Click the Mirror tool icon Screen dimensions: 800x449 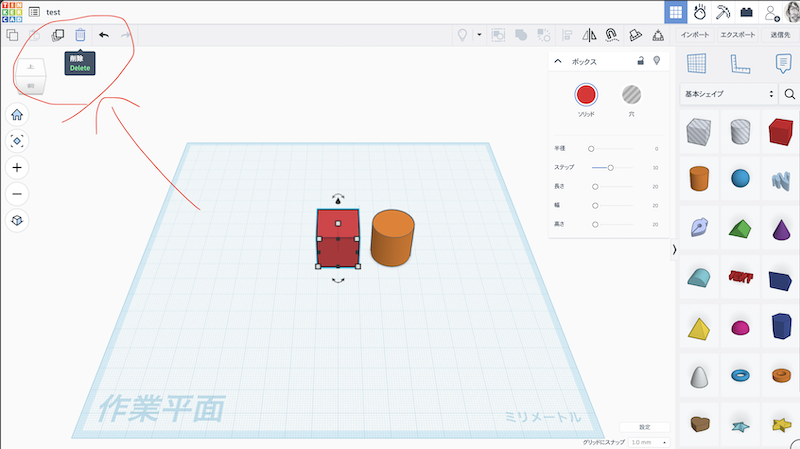tap(588, 35)
